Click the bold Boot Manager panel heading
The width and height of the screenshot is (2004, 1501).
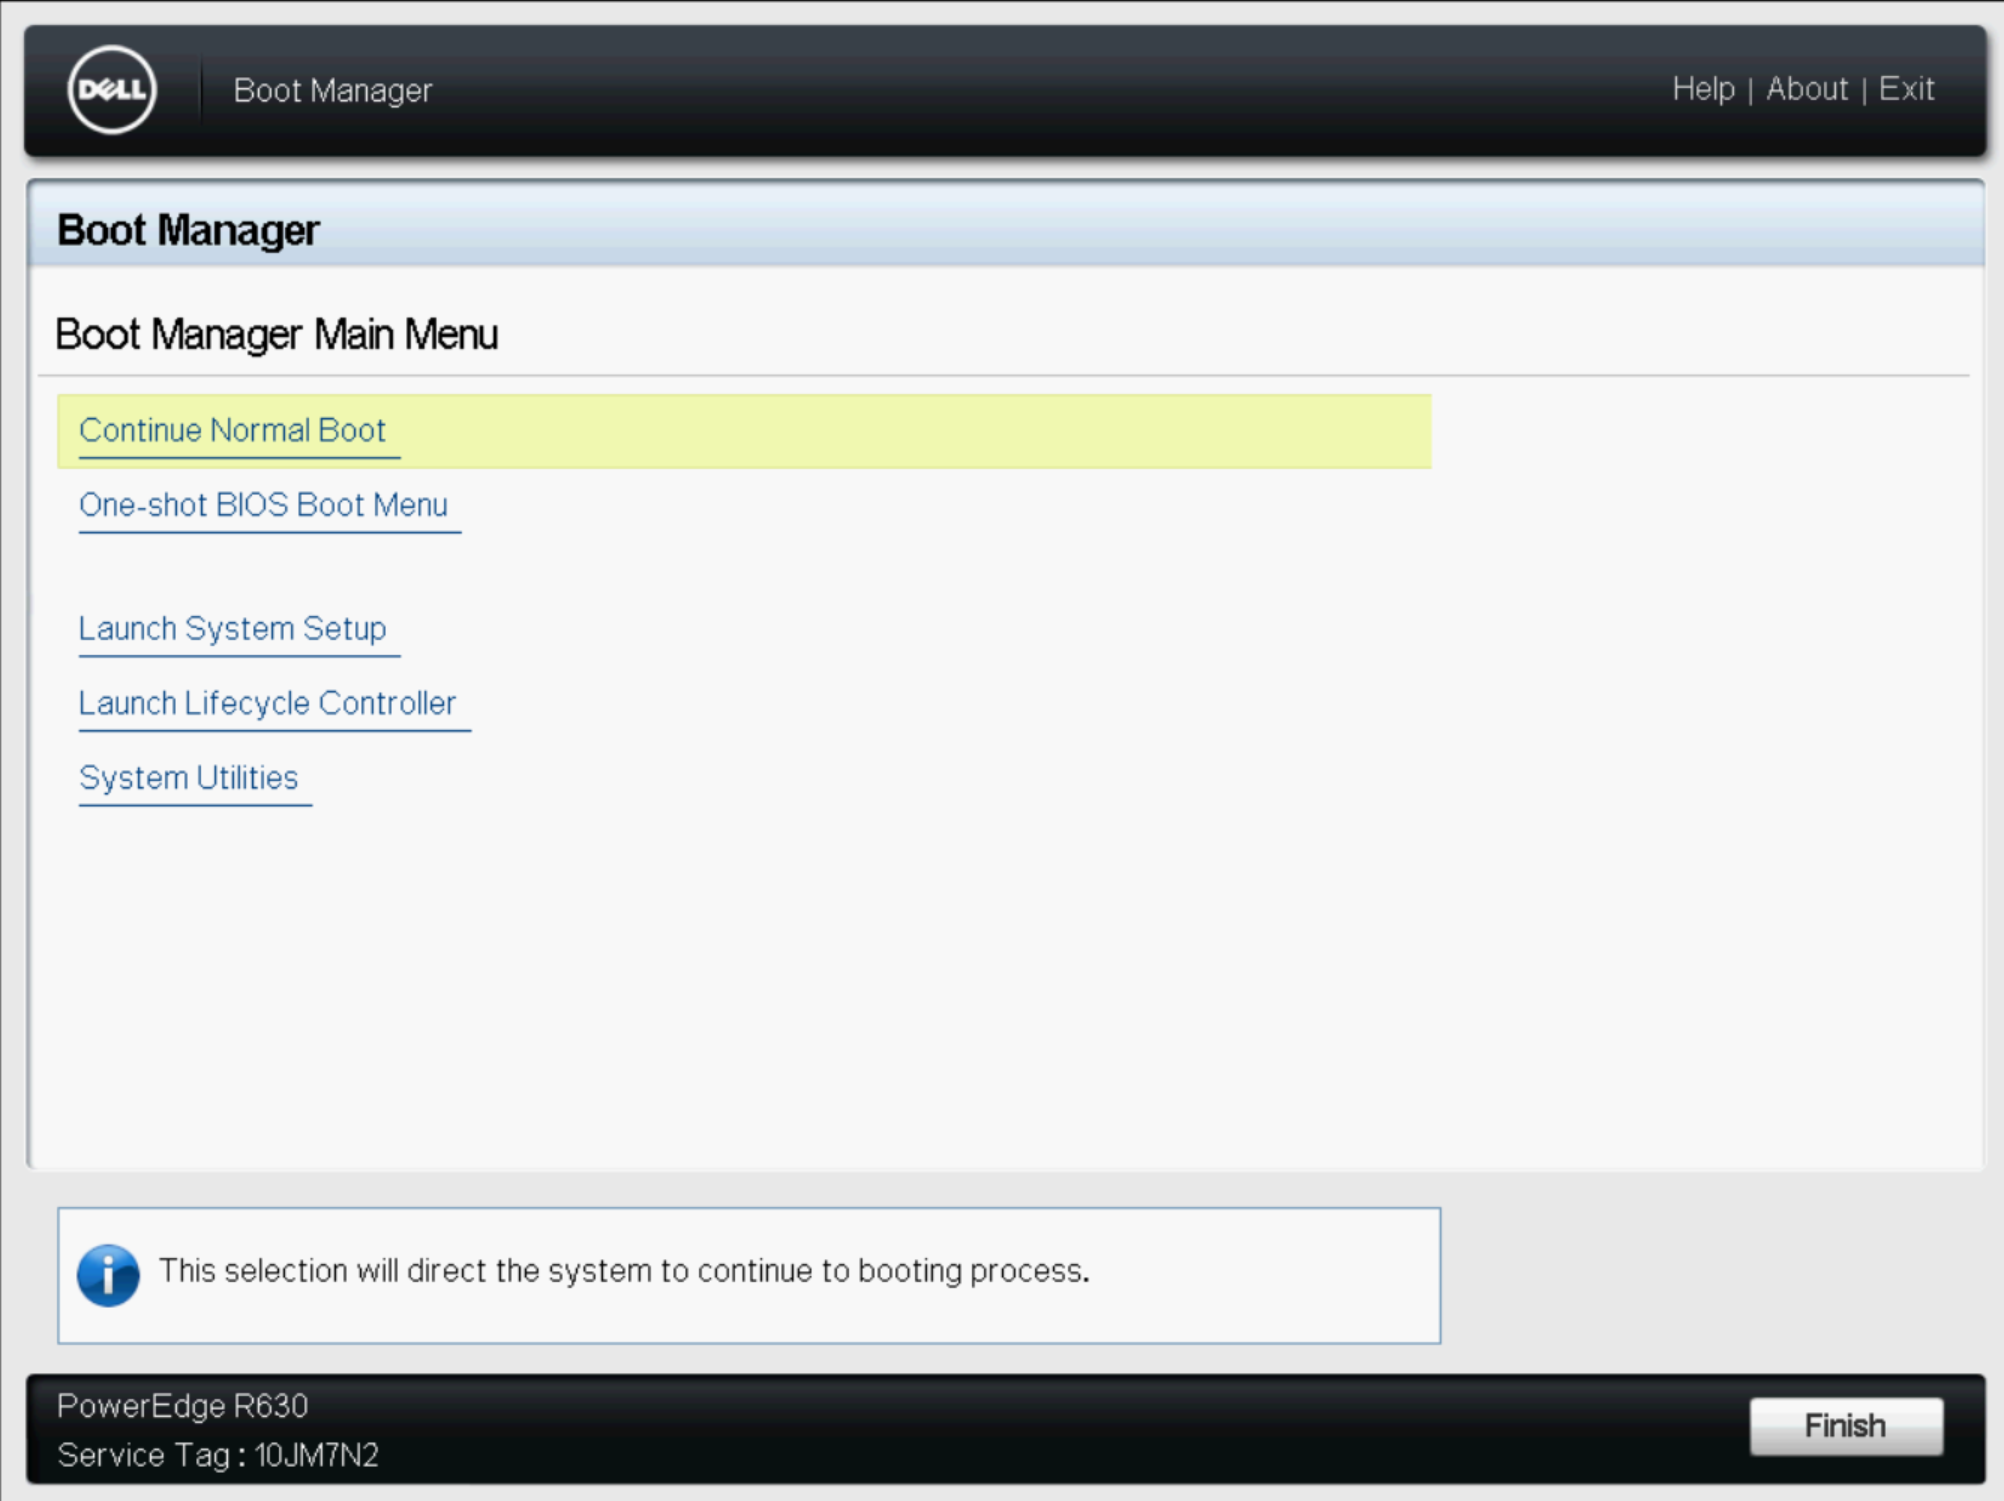pyautogui.click(x=188, y=230)
